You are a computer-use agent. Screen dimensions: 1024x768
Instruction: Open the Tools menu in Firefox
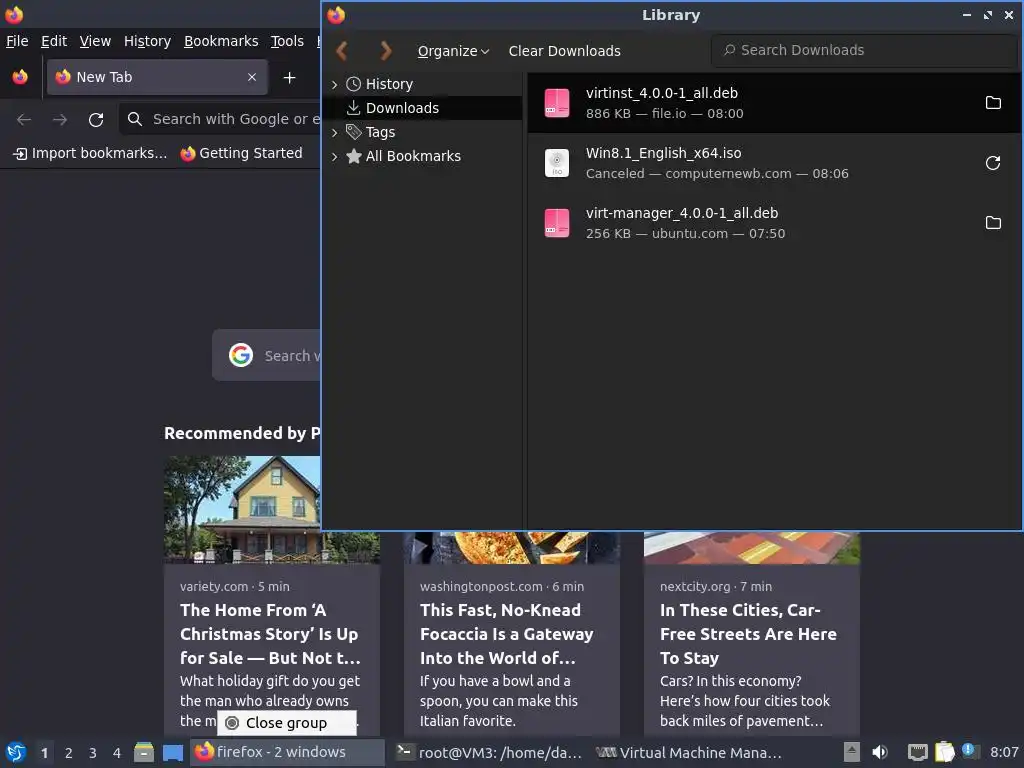point(287,41)
